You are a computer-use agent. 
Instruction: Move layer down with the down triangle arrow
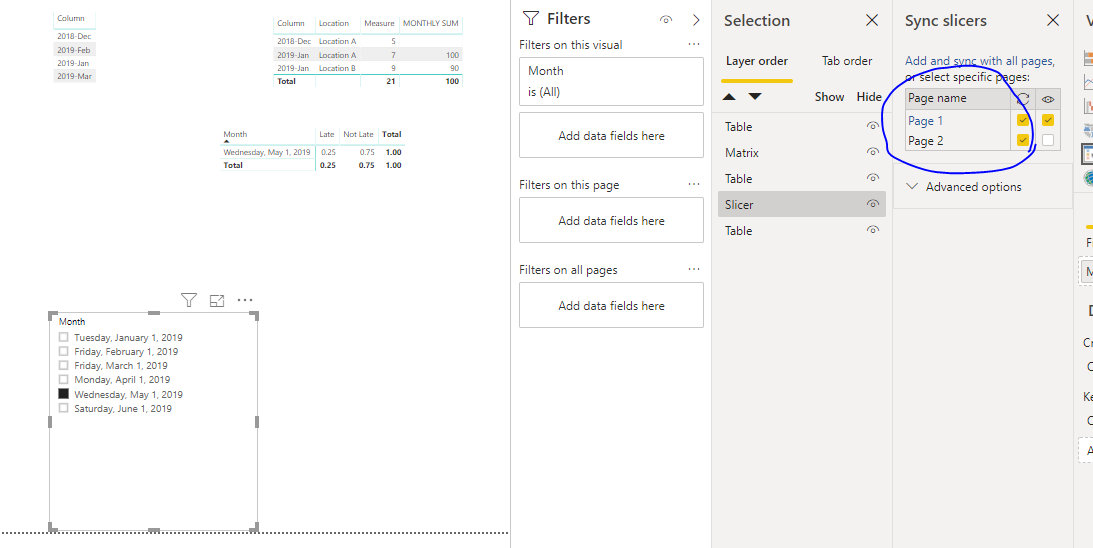[x=755, y=97]
